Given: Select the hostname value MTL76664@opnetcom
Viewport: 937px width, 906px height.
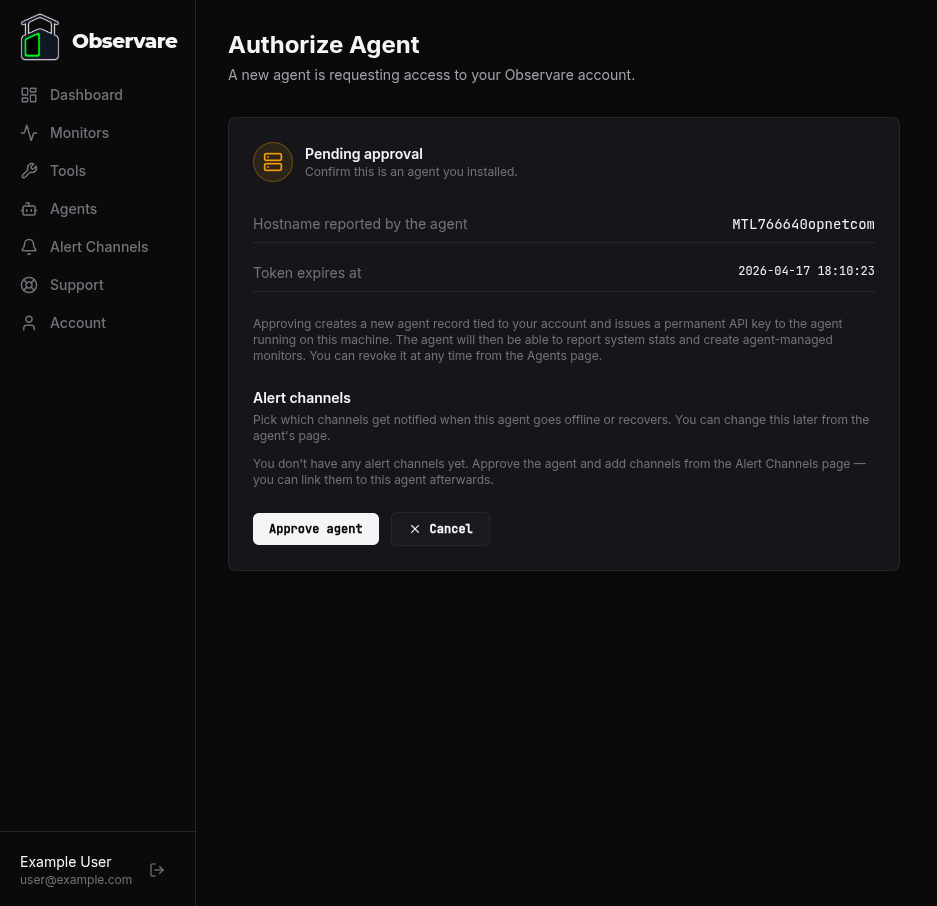Looking at the screenshot, I should [x=803, y=224].
